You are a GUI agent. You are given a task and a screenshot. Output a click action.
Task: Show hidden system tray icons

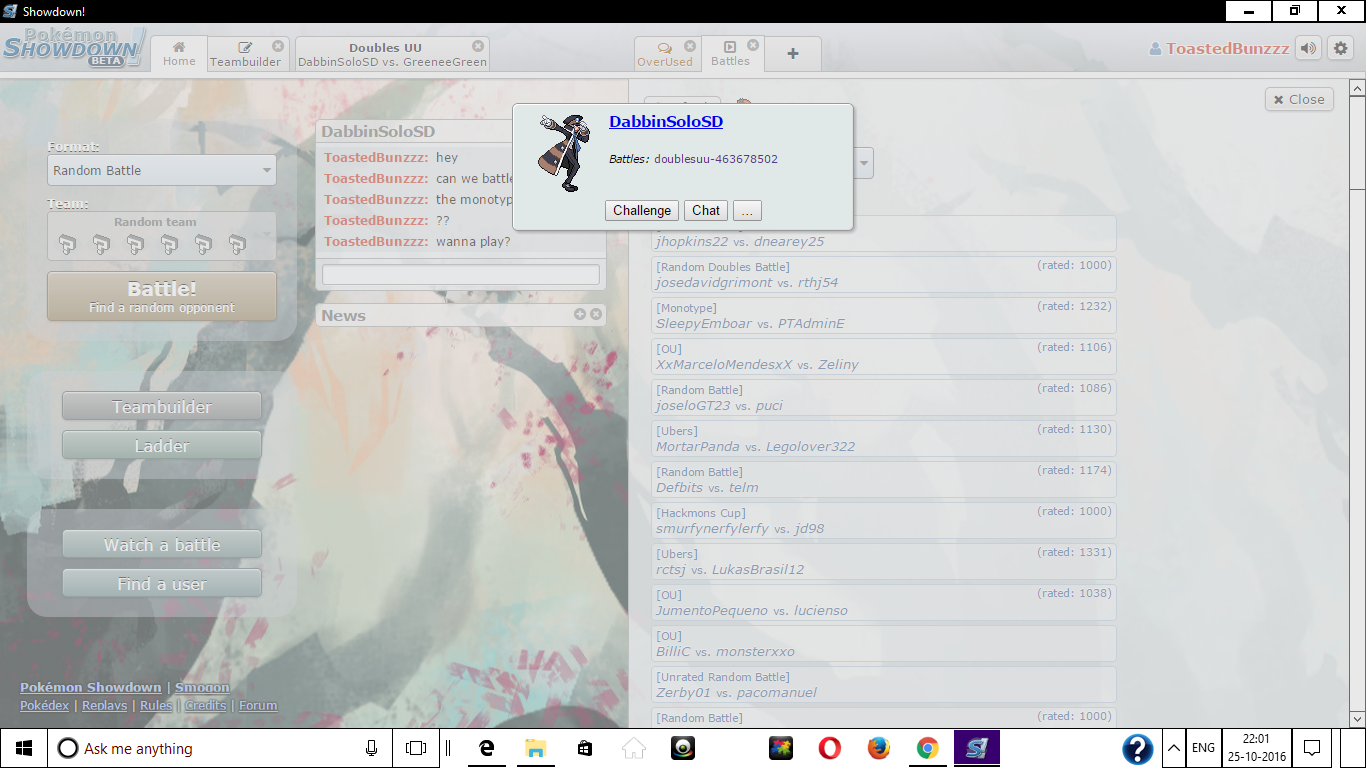pos(1172,748)
